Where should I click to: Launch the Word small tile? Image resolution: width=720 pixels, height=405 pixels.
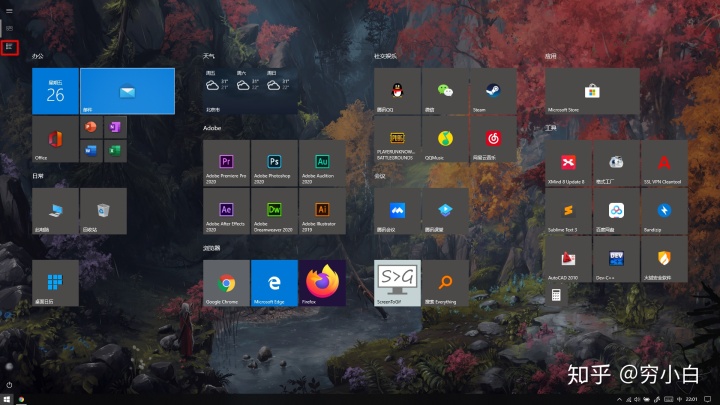[x=91, y=151]
